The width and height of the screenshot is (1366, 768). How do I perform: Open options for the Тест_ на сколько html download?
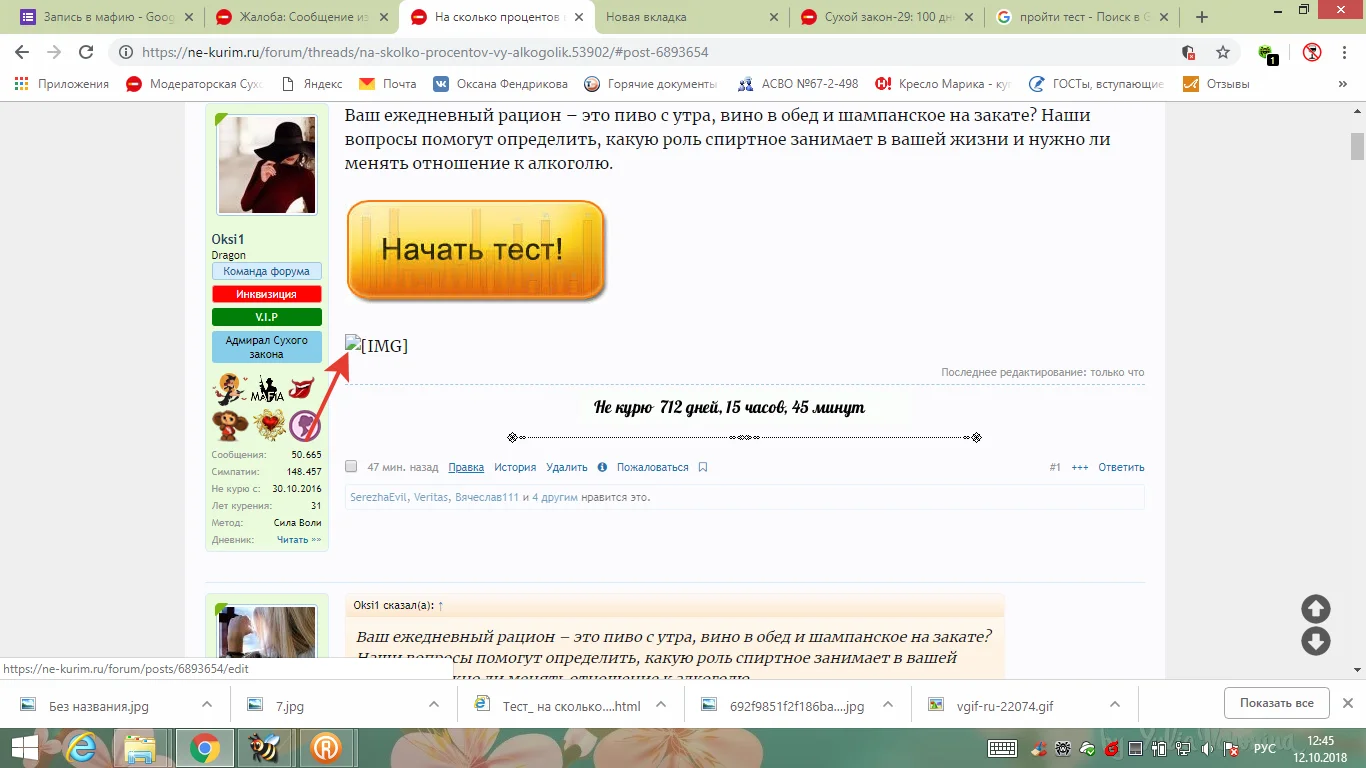661,705
